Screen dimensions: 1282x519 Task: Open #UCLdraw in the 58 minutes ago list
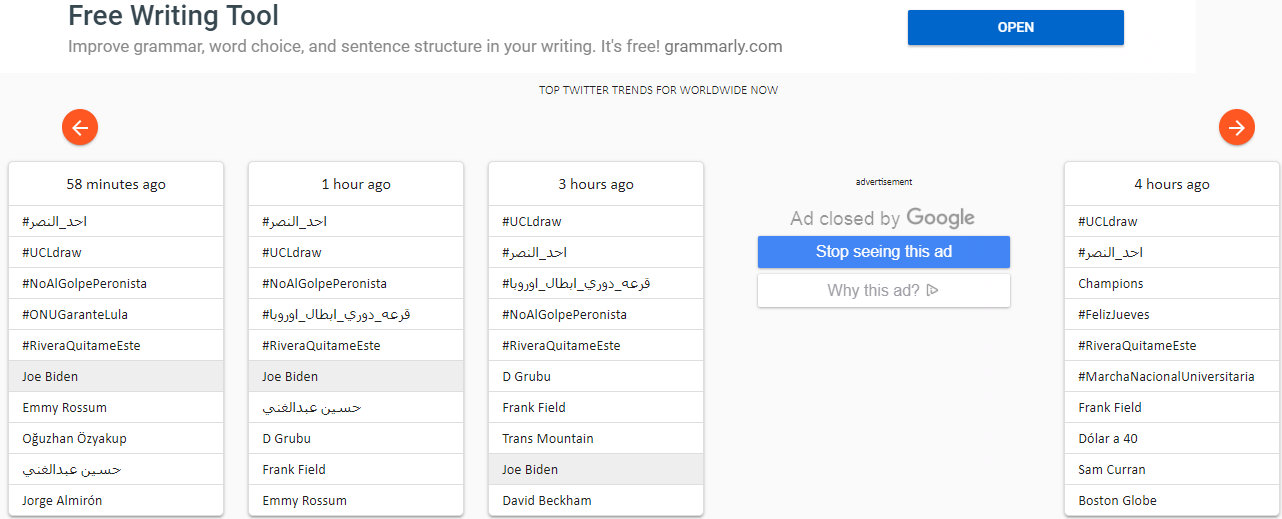point(116,252)
